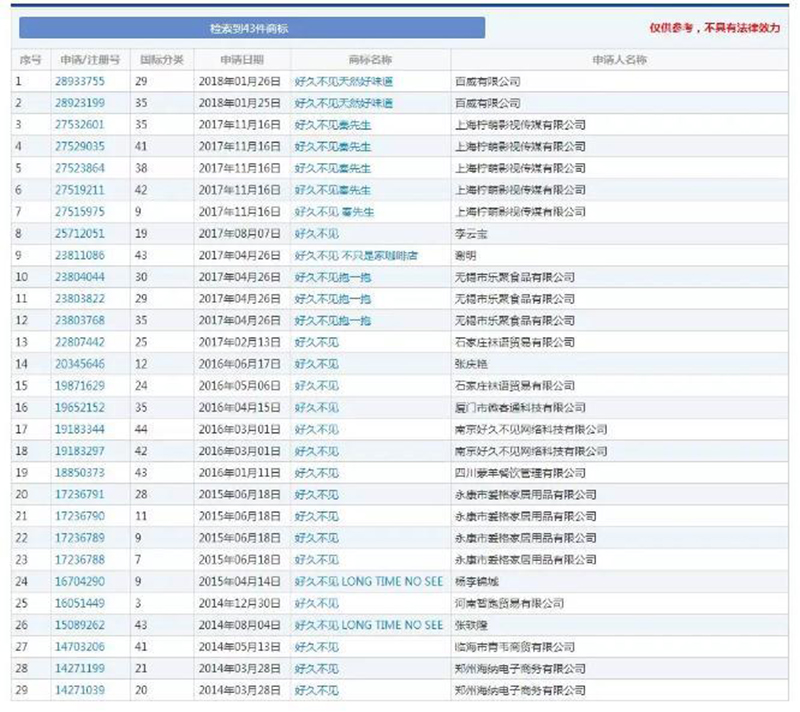Sort by 申请日期 column header
Viewport: 800px width, 712px height.
(x=240, y=60)
